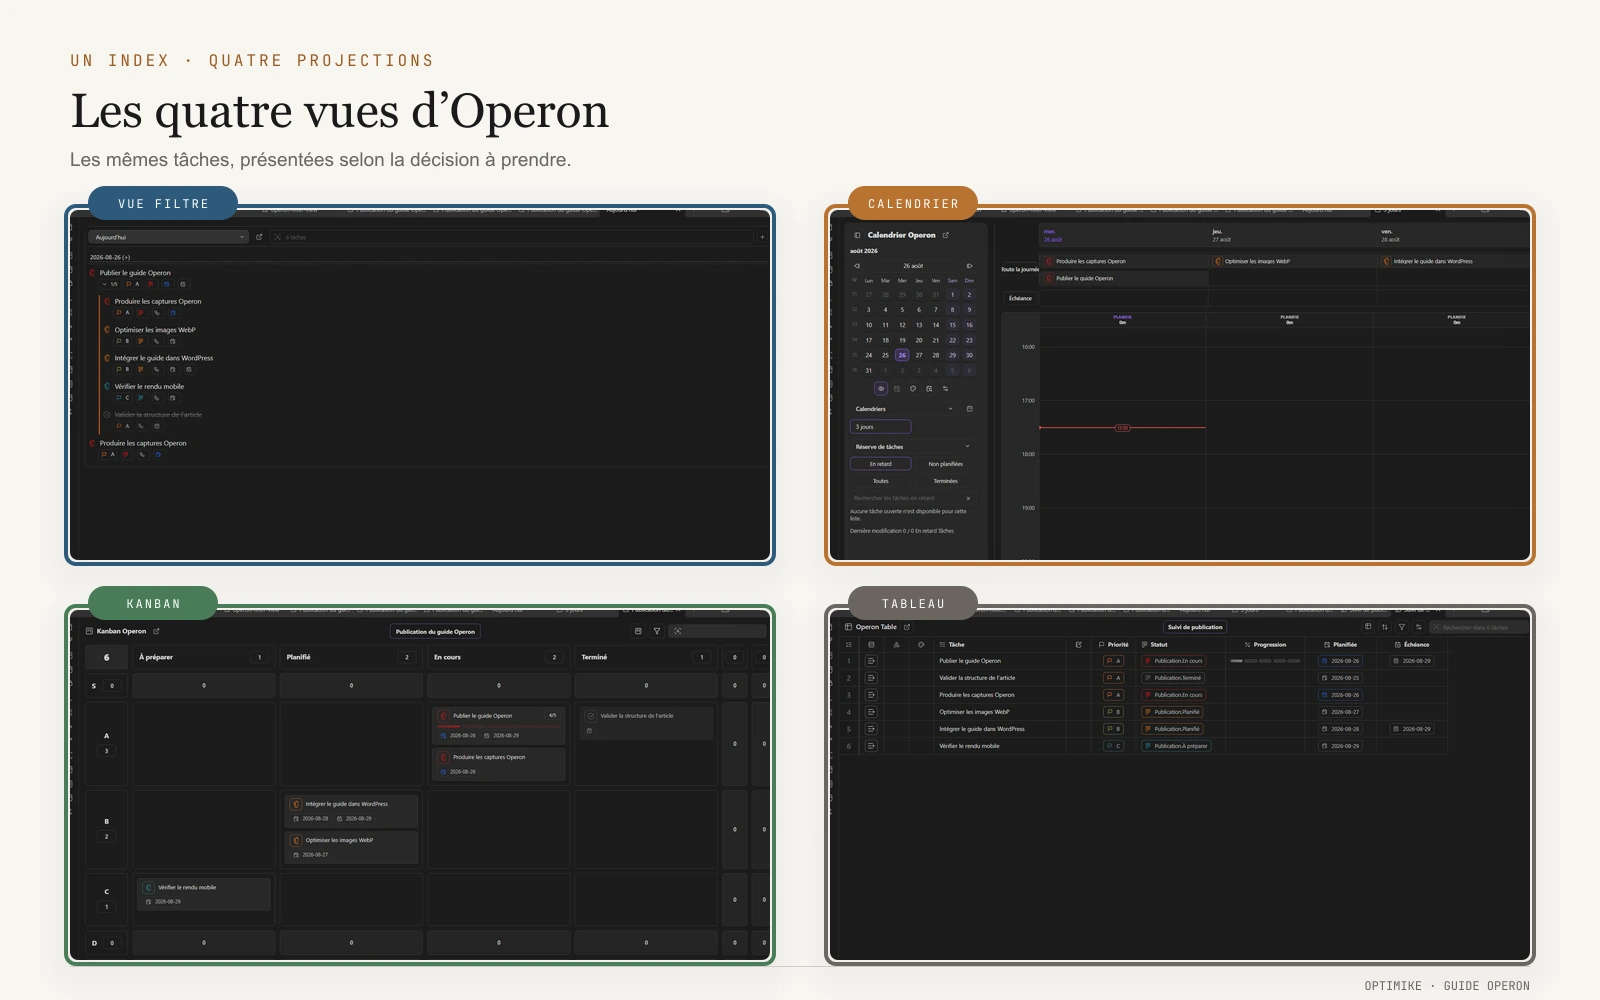Image resolution: width=1600 pixels, height=1000 pixels.
Task: Expand the 2026-08-26 date group header
Action: click(110, 257)
